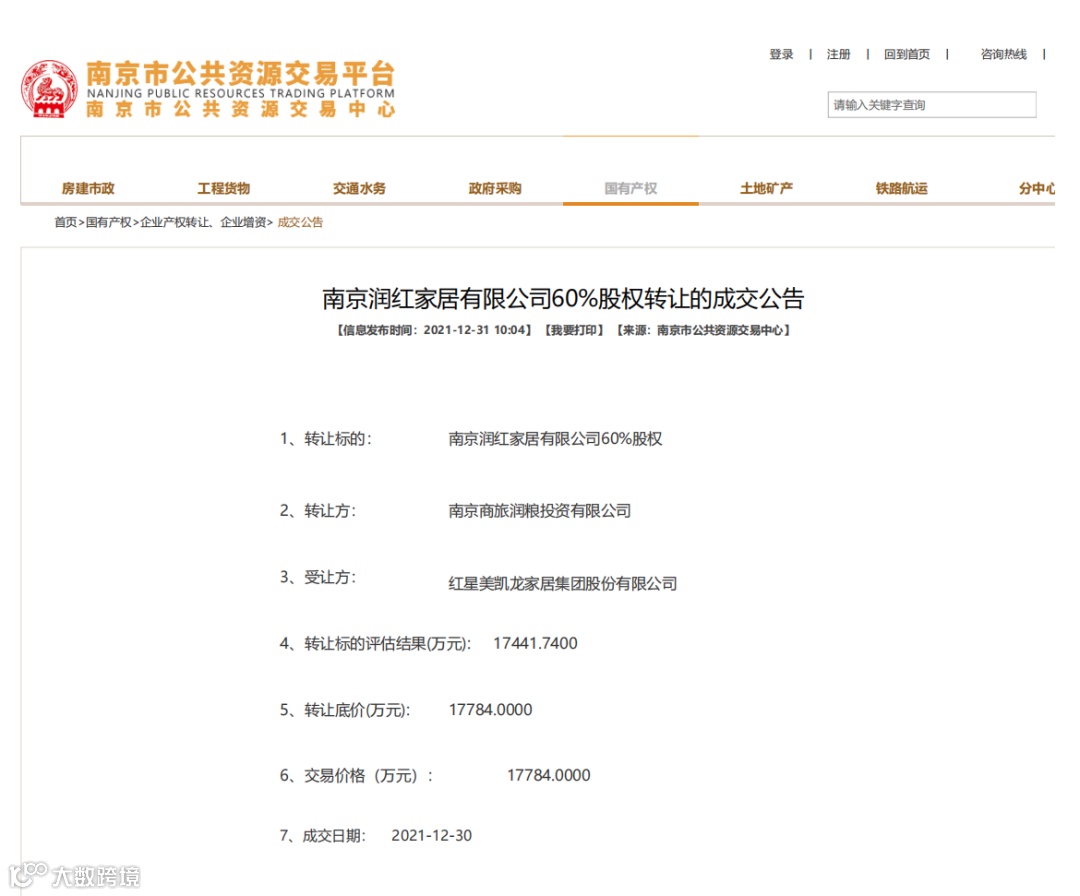Select the 分中心 nav tab

1037,188
